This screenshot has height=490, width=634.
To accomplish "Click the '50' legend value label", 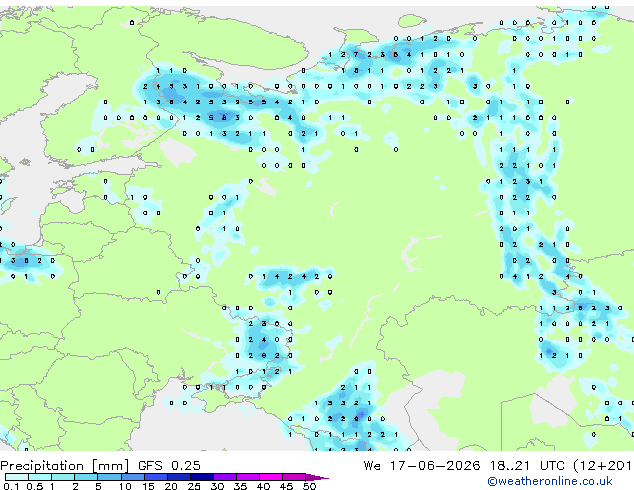I will point(310,486).
